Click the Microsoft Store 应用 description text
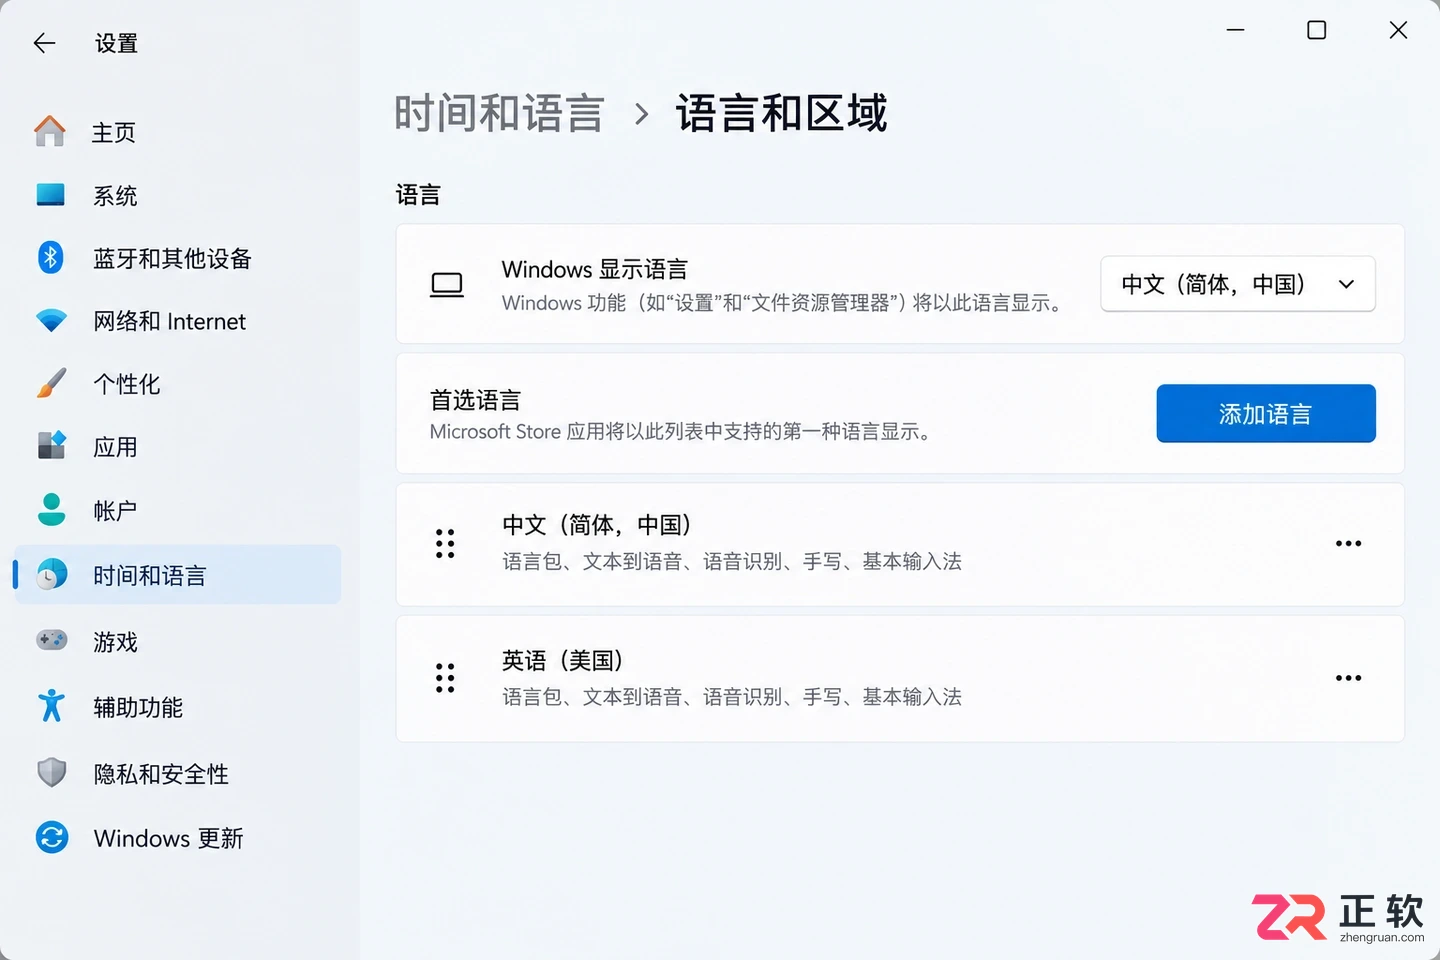 683,431
